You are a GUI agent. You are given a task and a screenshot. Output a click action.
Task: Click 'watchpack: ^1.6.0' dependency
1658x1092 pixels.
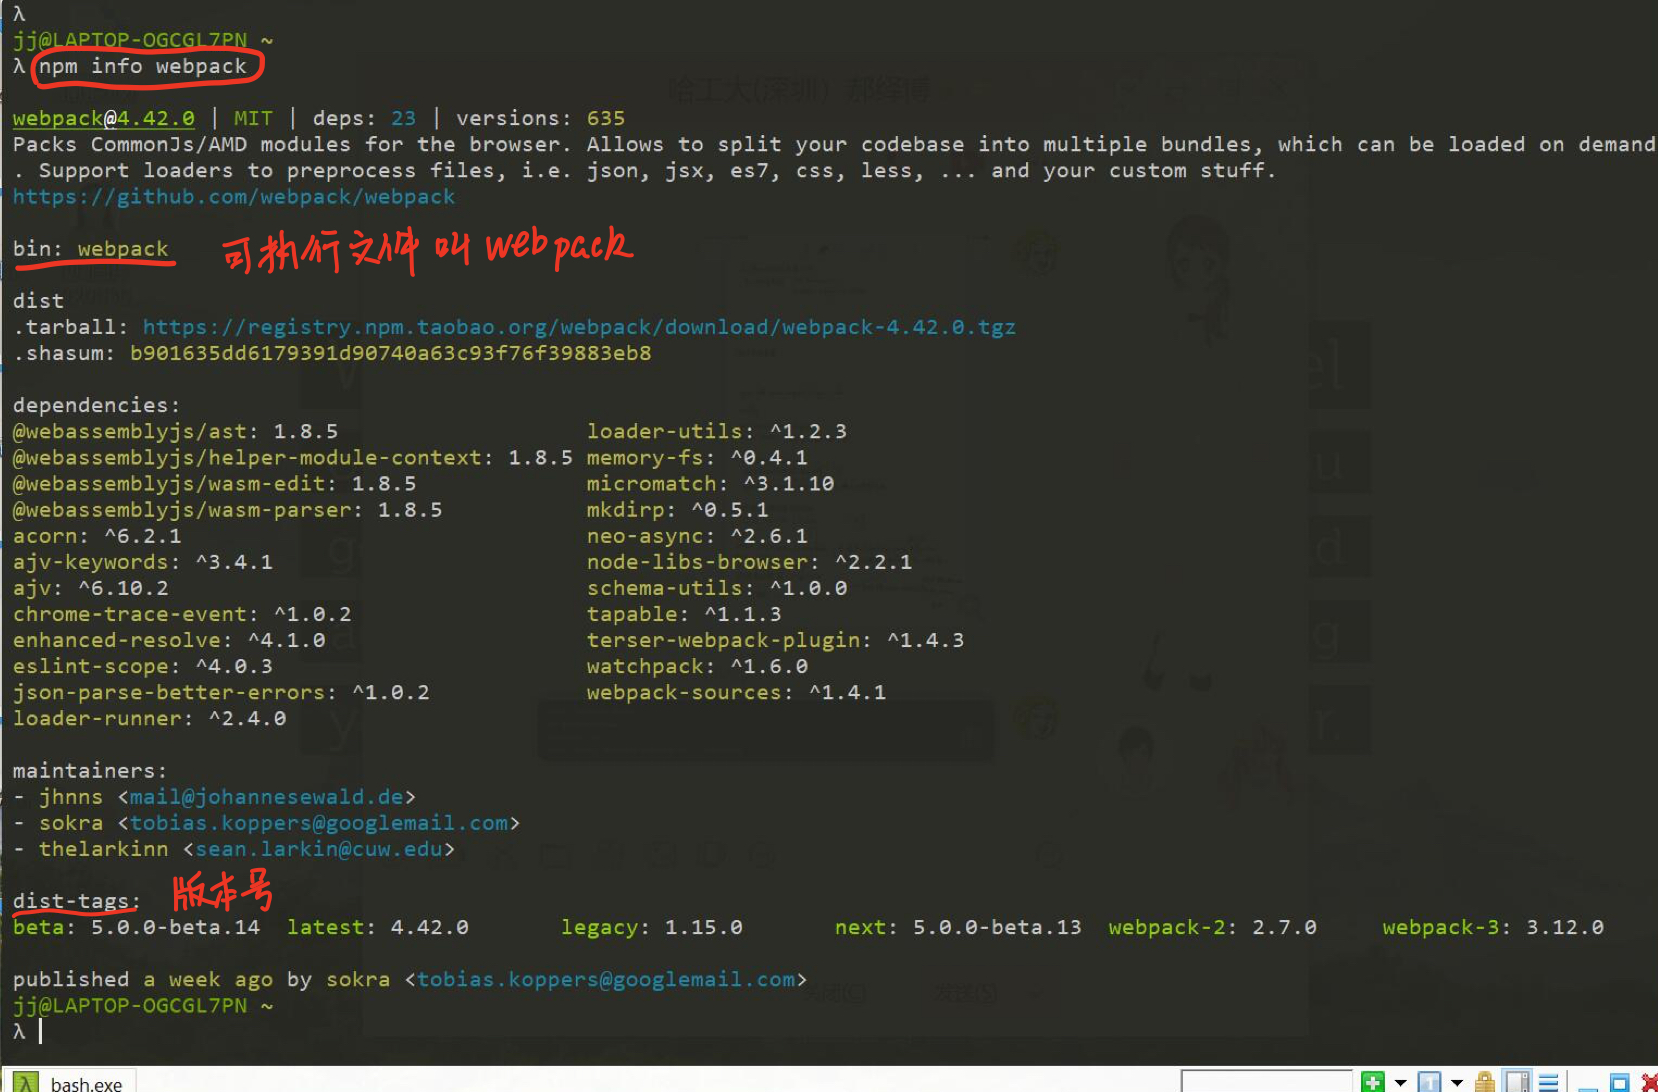697,666
